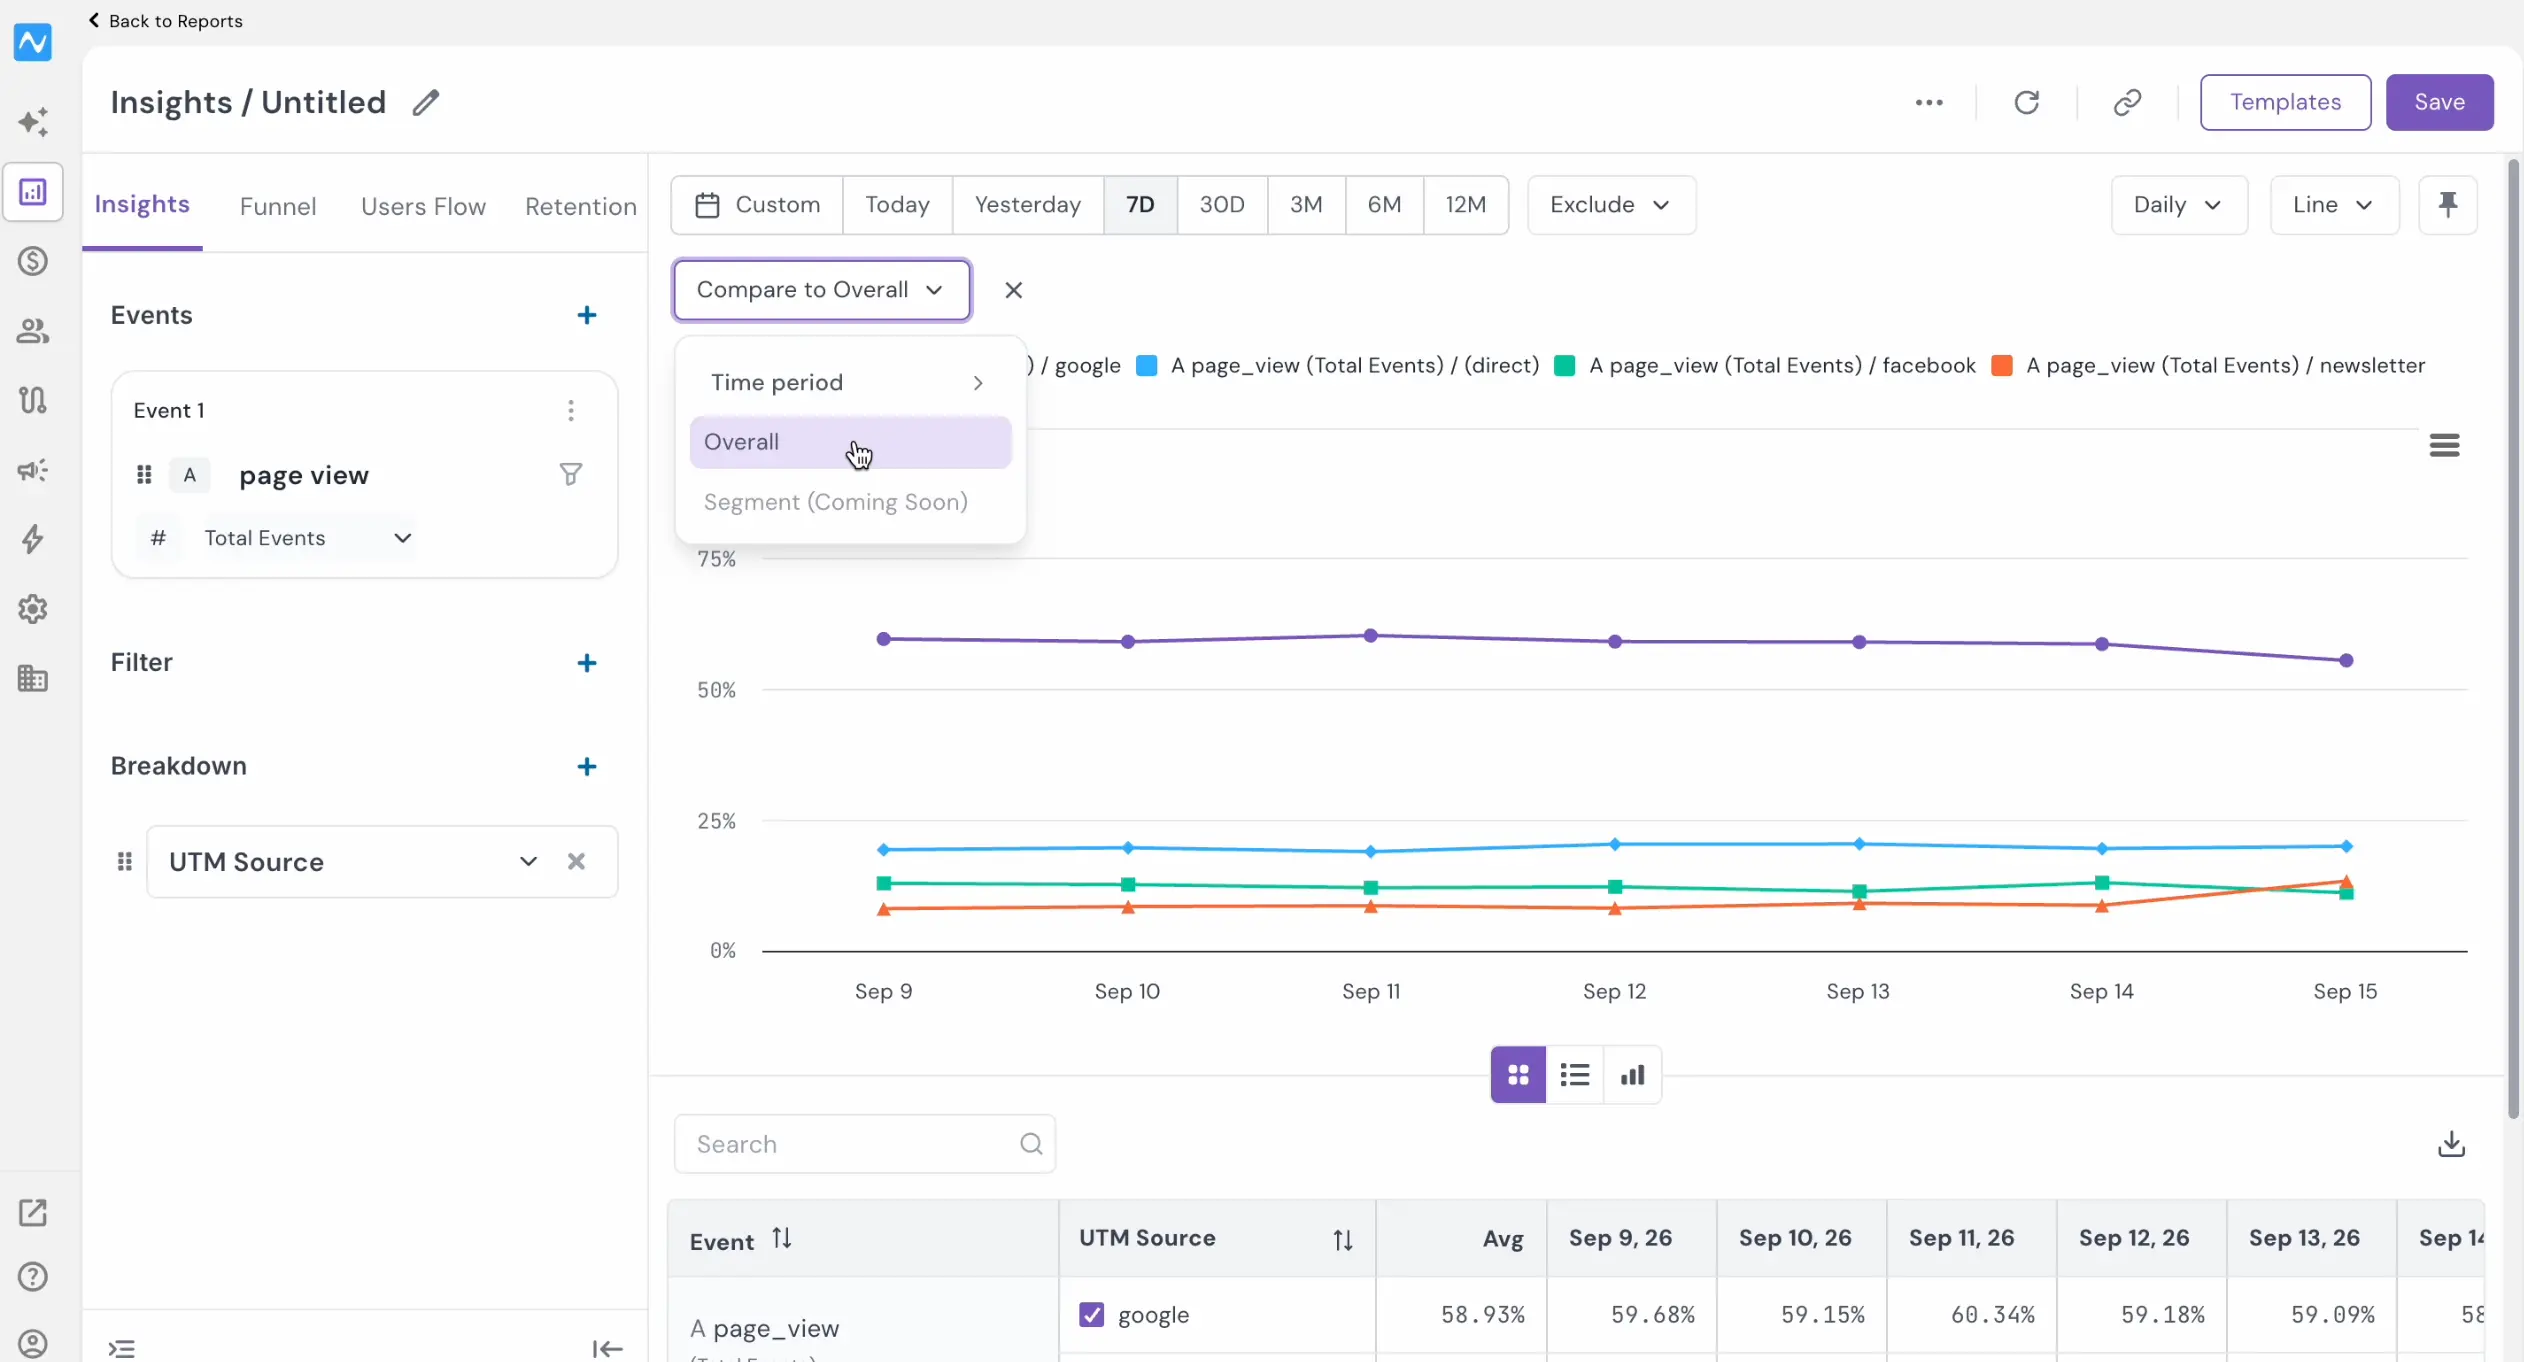Open the Total Events measure dropdown
The width and height of the screenshot is (2524, 1362).
tap(308, 538)
